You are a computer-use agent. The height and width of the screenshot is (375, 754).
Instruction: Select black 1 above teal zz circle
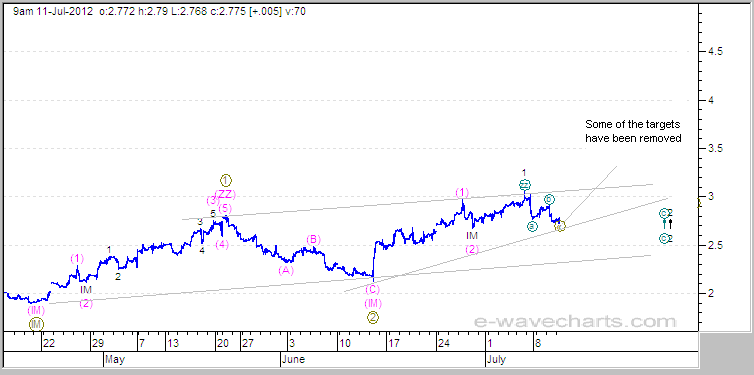point(525,172)
